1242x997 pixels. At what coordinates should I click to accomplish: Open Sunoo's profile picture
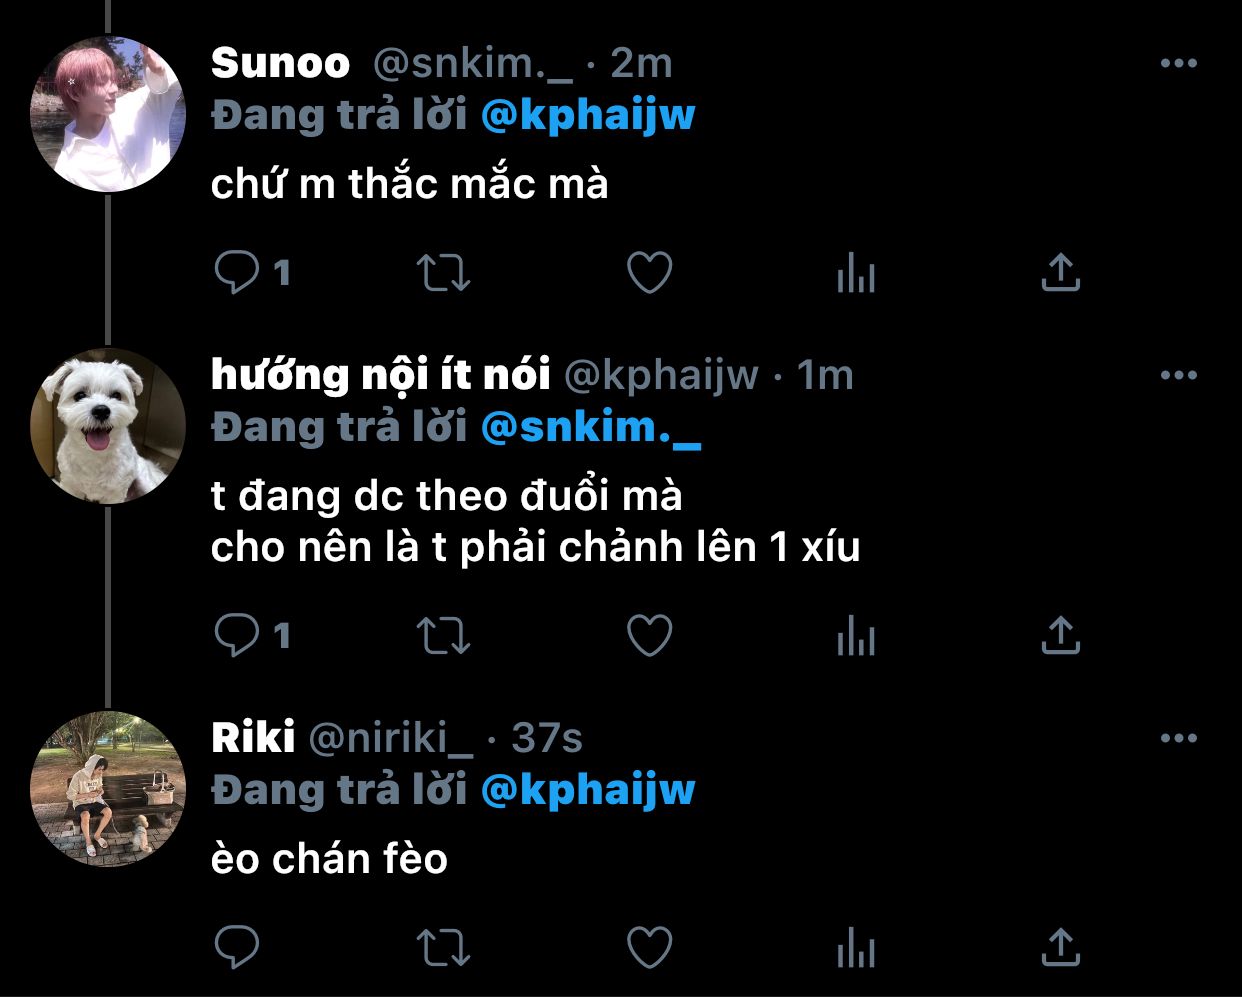108,115
